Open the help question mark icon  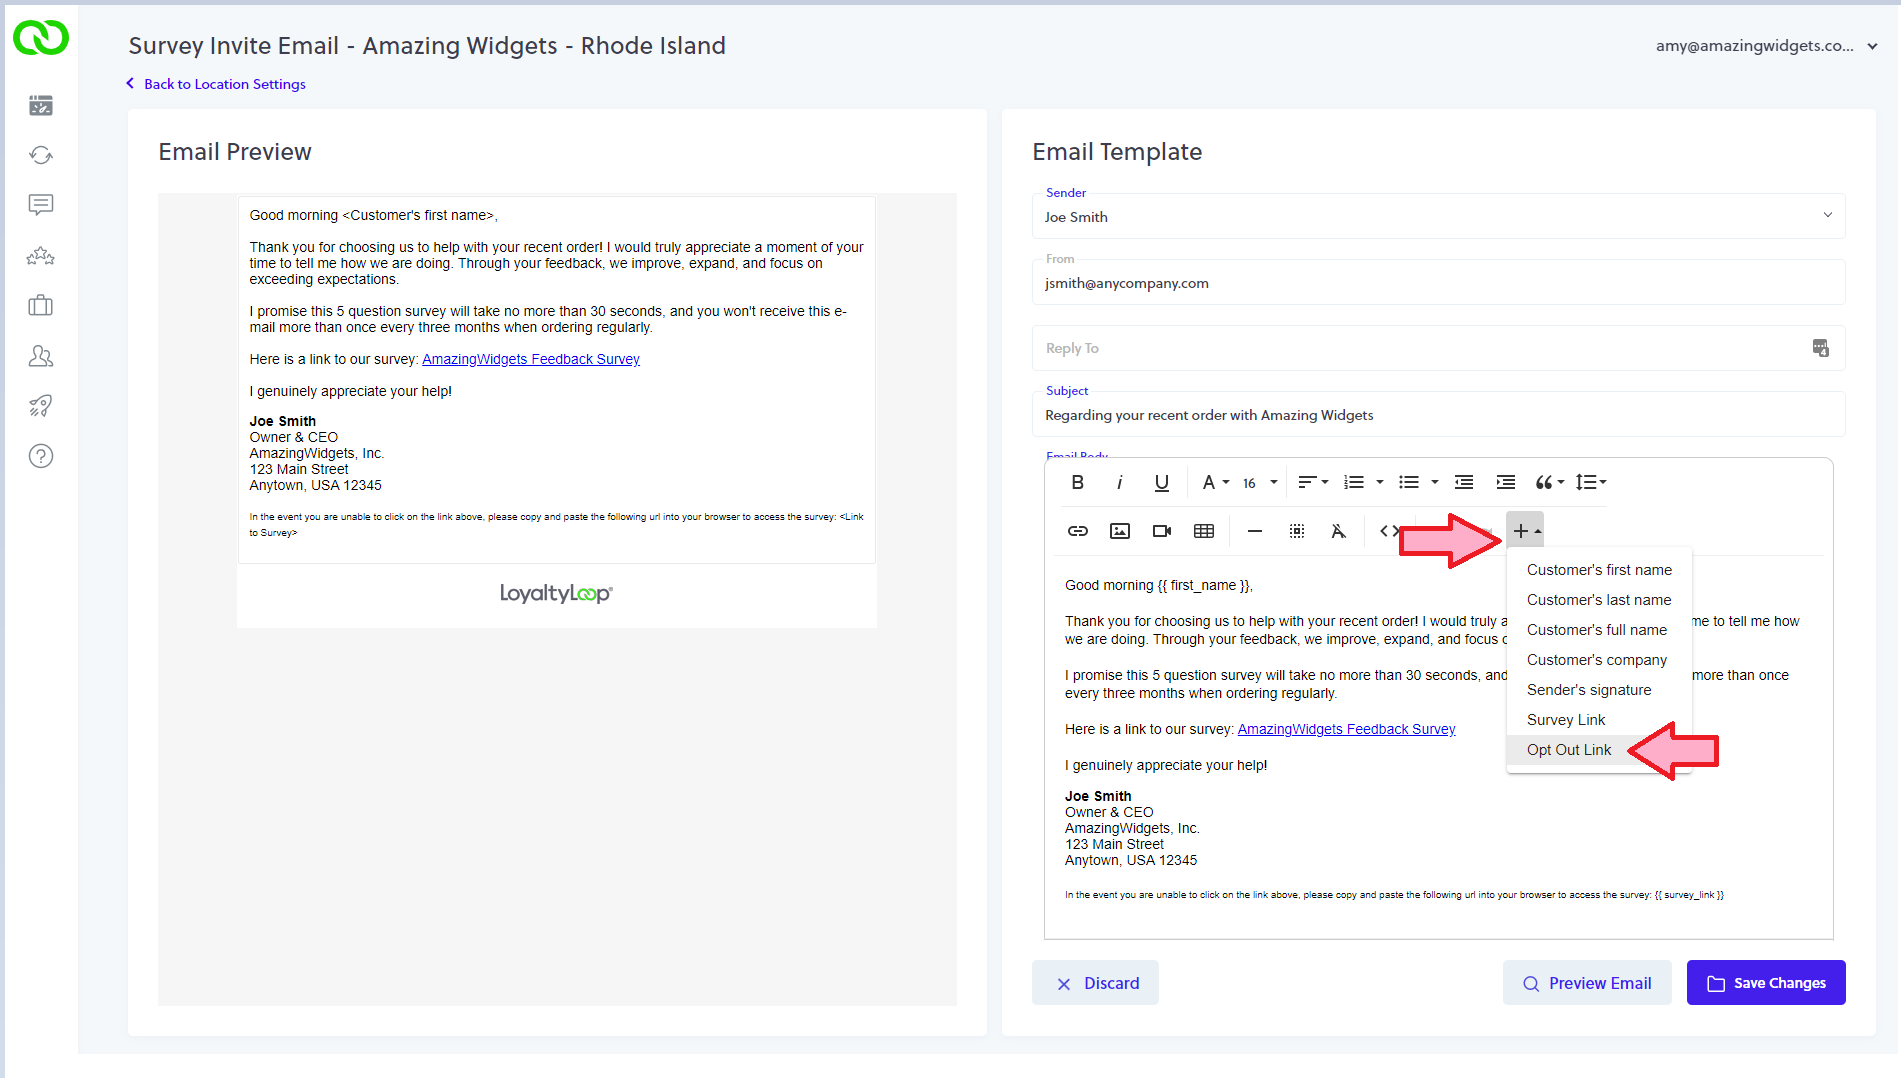click(41, 456)
